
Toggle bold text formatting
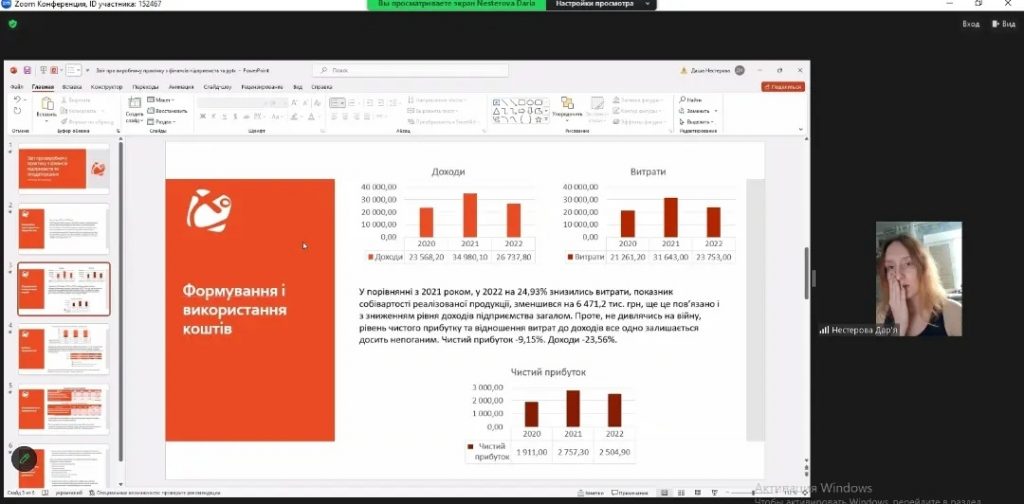(x=202, y=116)
